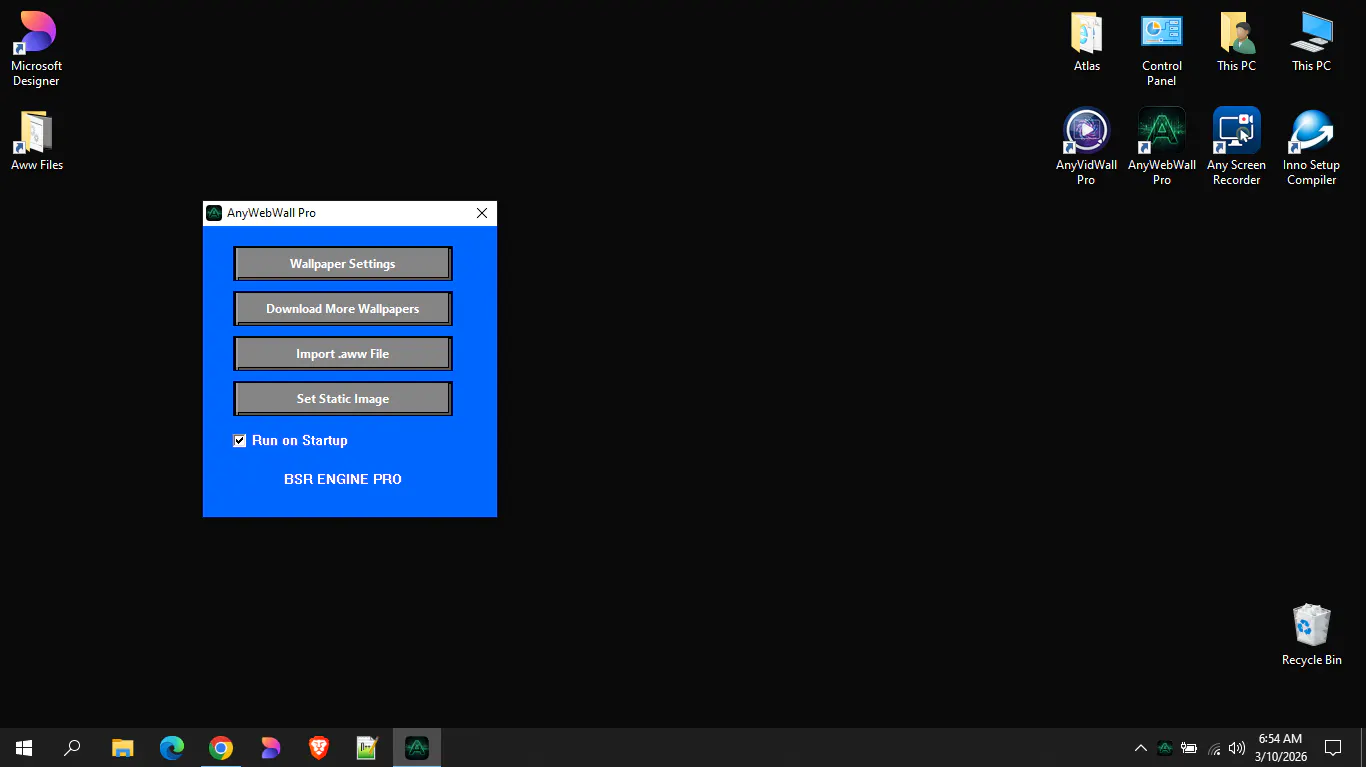Click the BSR ENGINE PRO label
Screen dimensions: 1366x767
(x=343, y=479)
